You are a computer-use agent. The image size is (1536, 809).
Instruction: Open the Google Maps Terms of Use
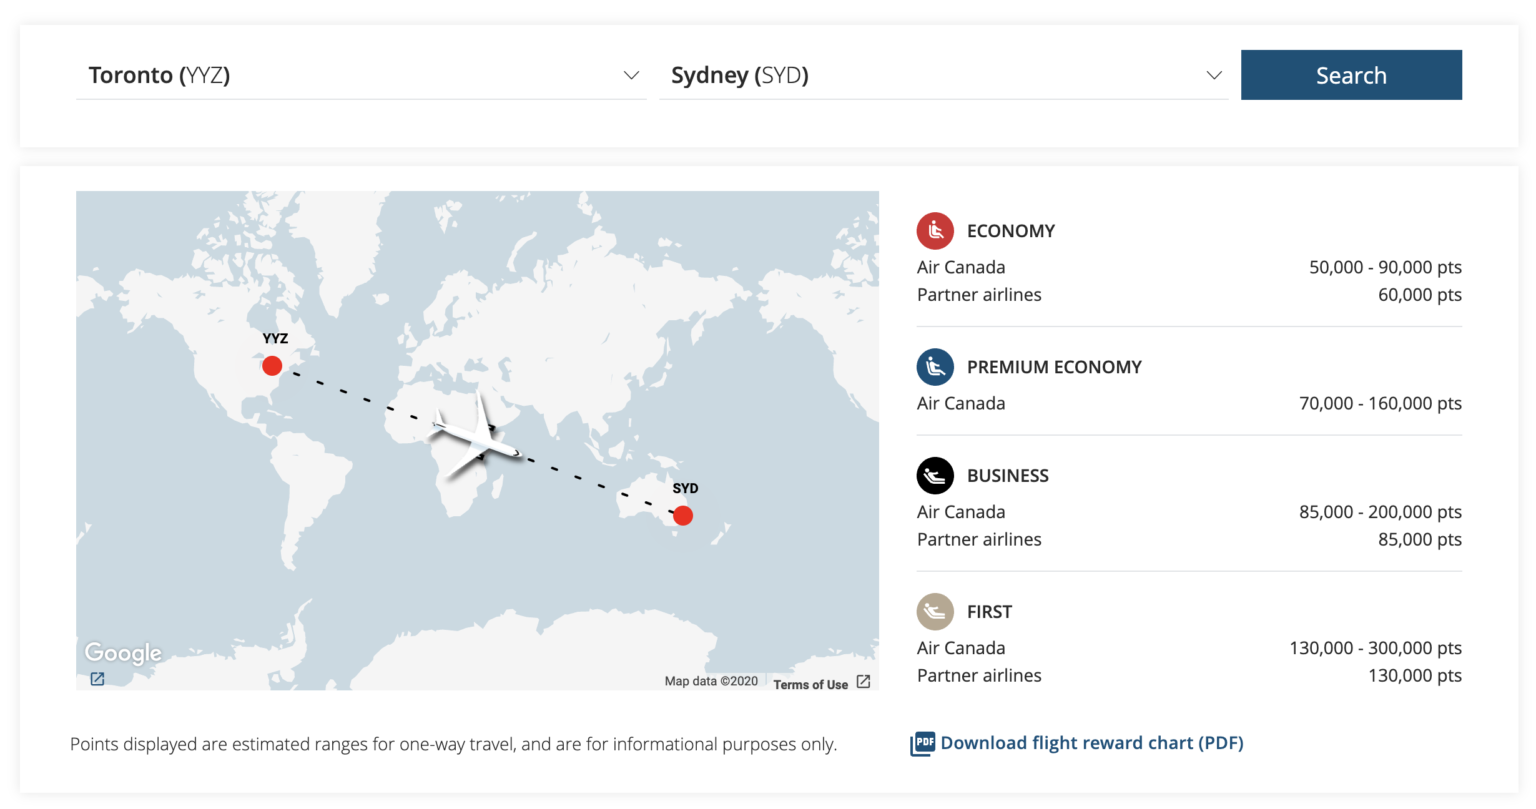point(811,684)
